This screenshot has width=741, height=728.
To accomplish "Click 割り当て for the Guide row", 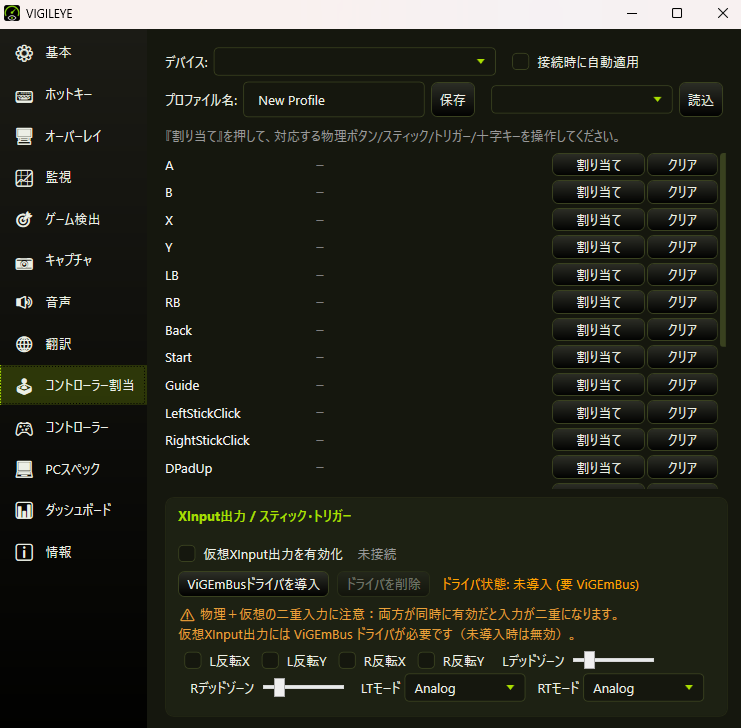I will pos(598,385).
